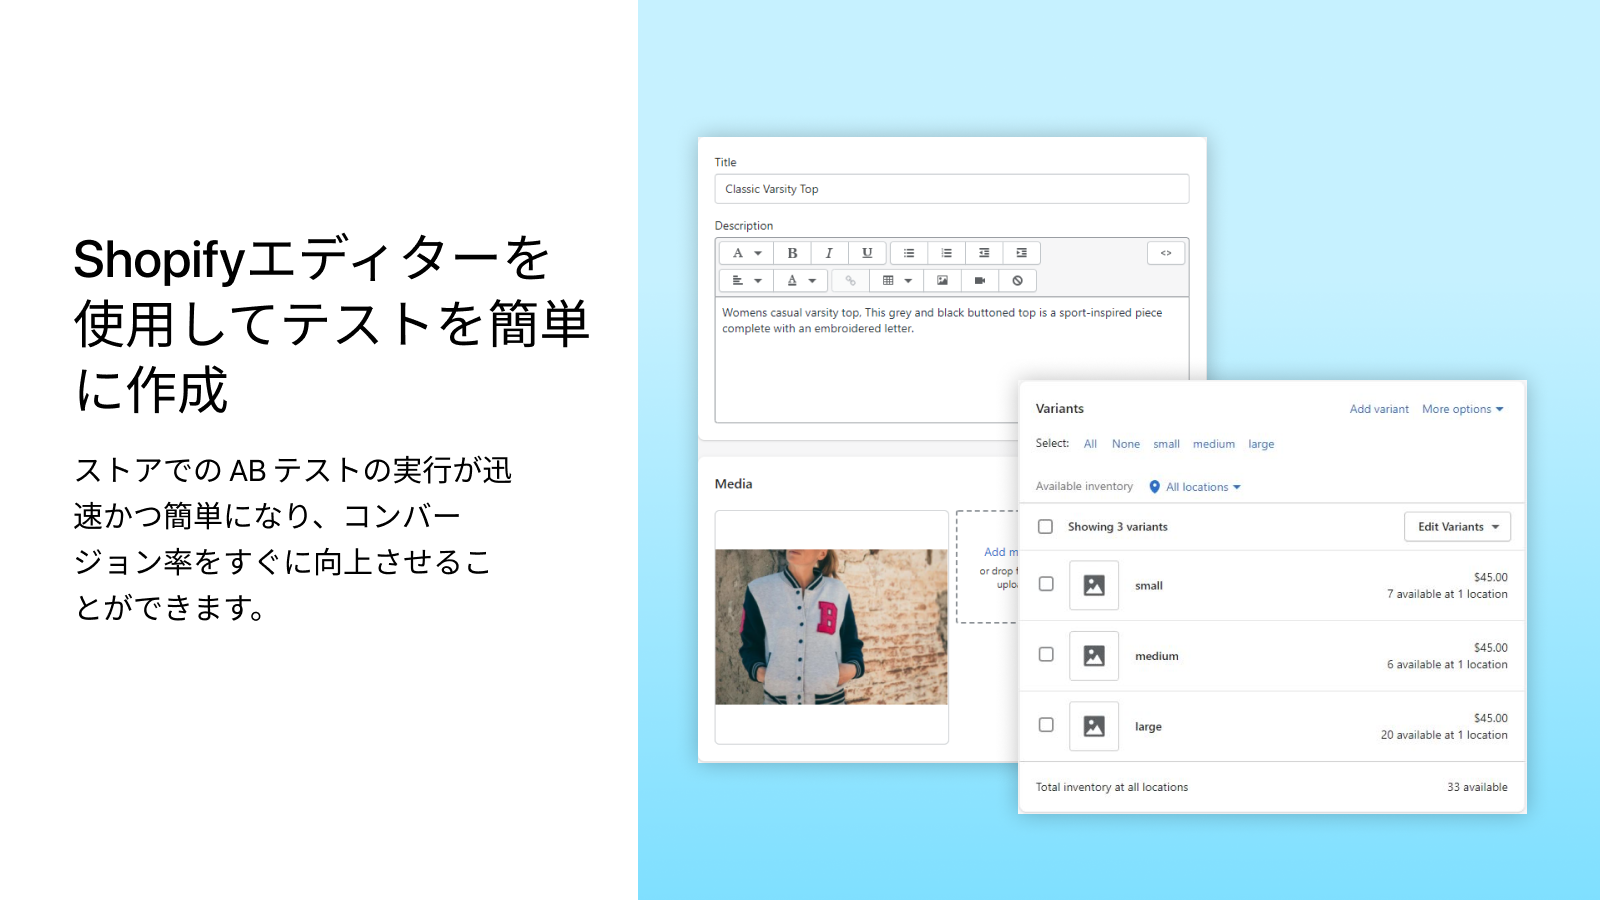Click None in variant select row
The image size is (1600, 900).
pyautogui.click(x=1126, y=444)
